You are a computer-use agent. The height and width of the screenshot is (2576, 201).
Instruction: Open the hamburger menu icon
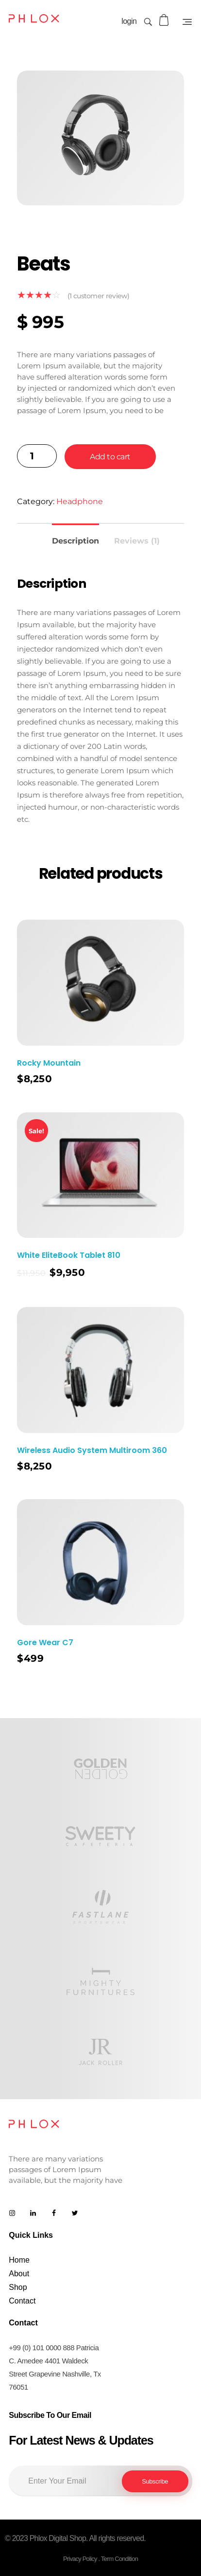(187, 21)
